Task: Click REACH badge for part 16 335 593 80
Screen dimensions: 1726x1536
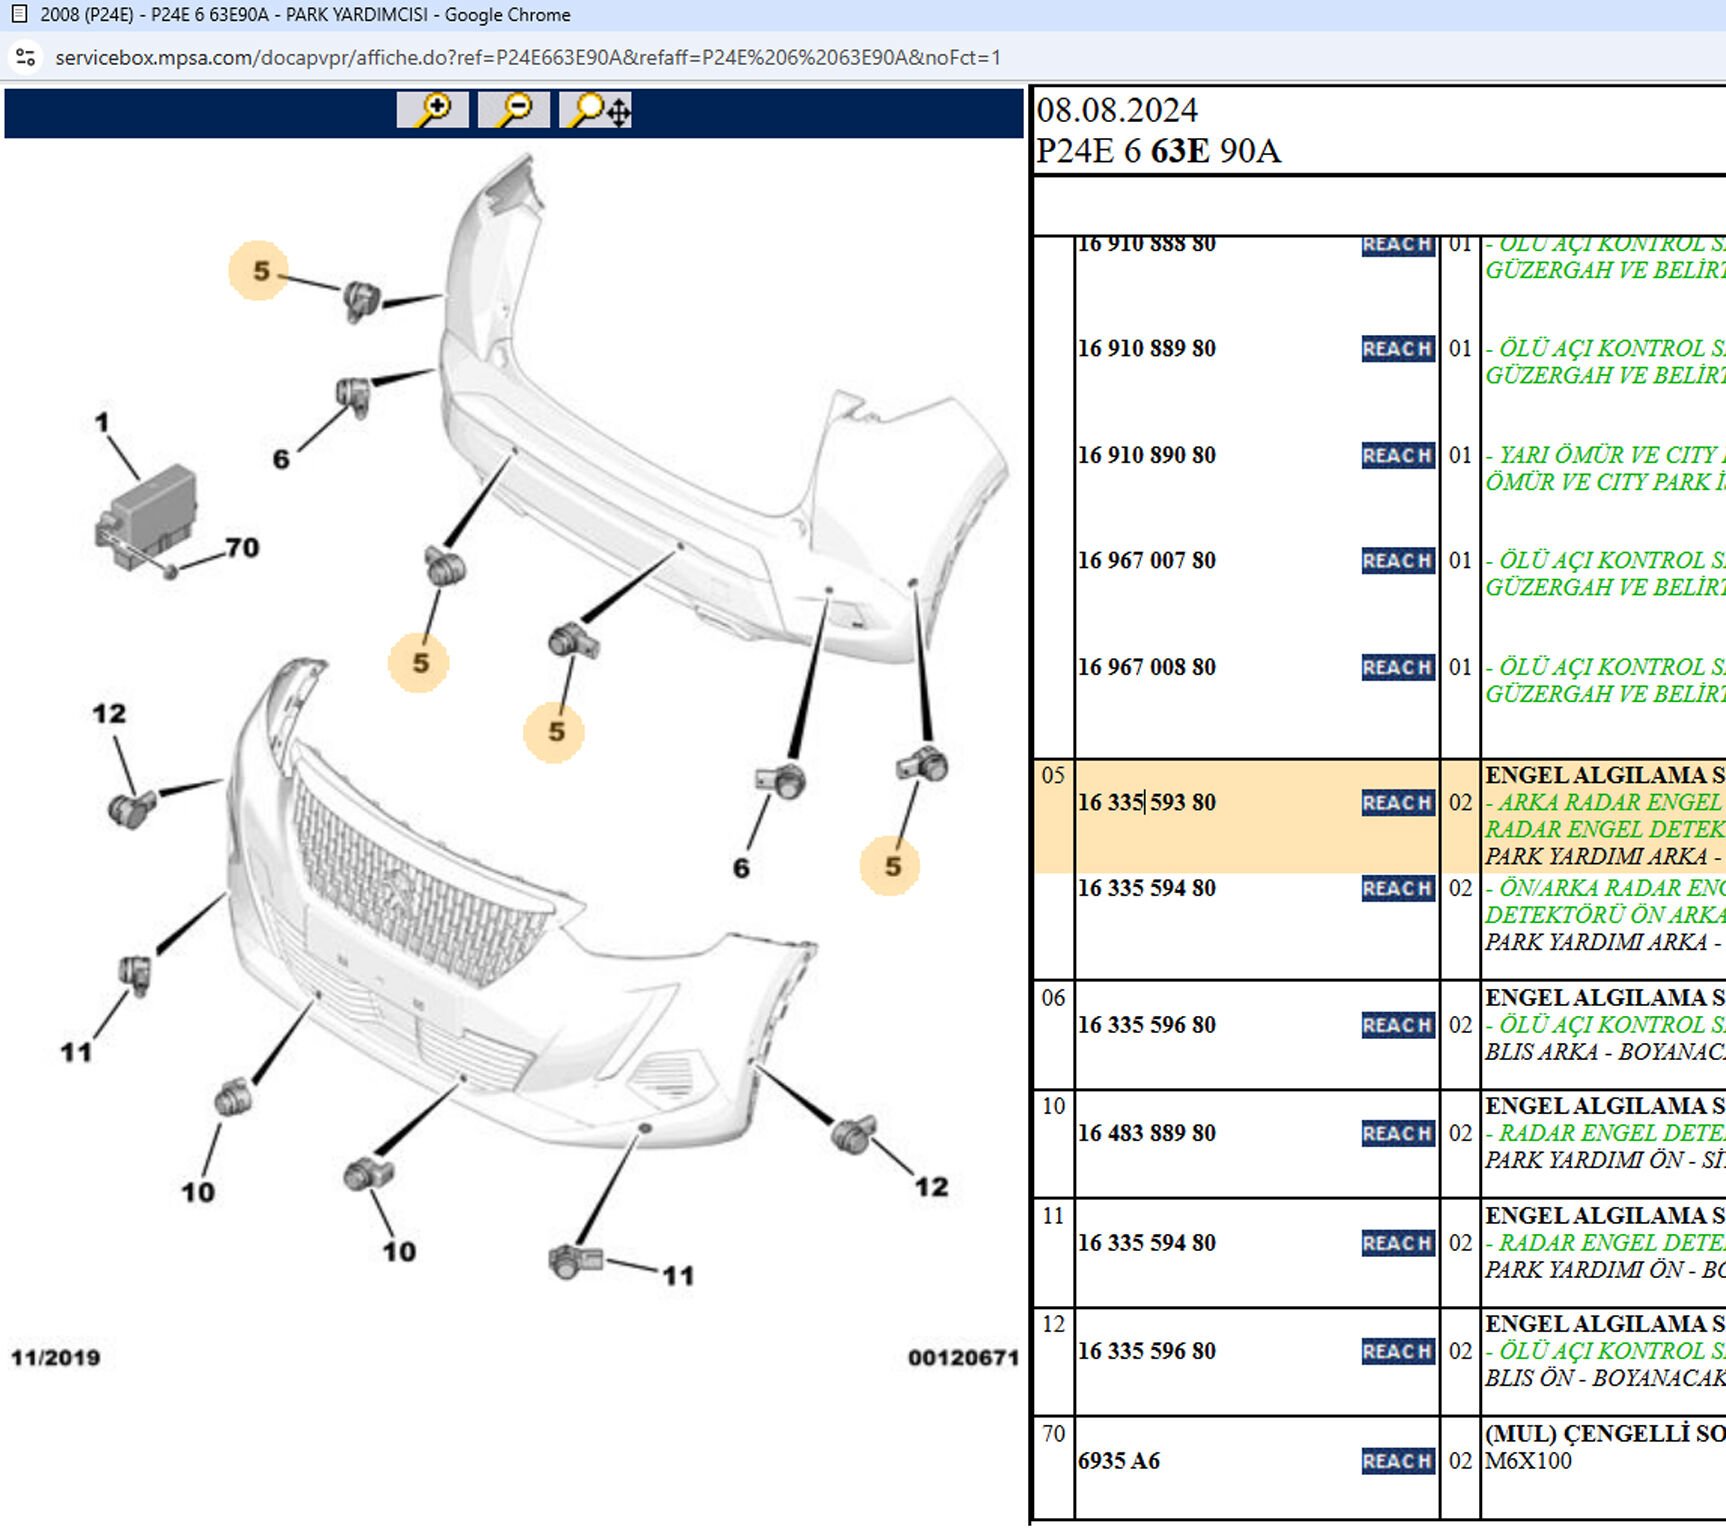Action: coord(1397,803)
